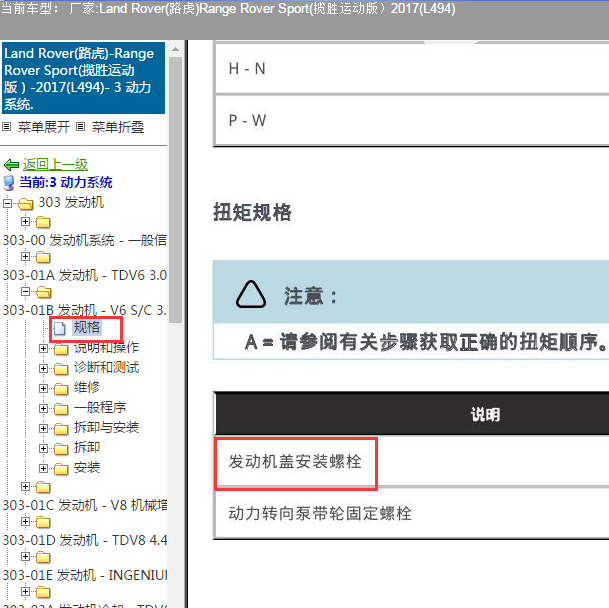
Task: Expand the node above 303-01C 发动机 V8
Action: pyautogui.click(x=25, y=486)
